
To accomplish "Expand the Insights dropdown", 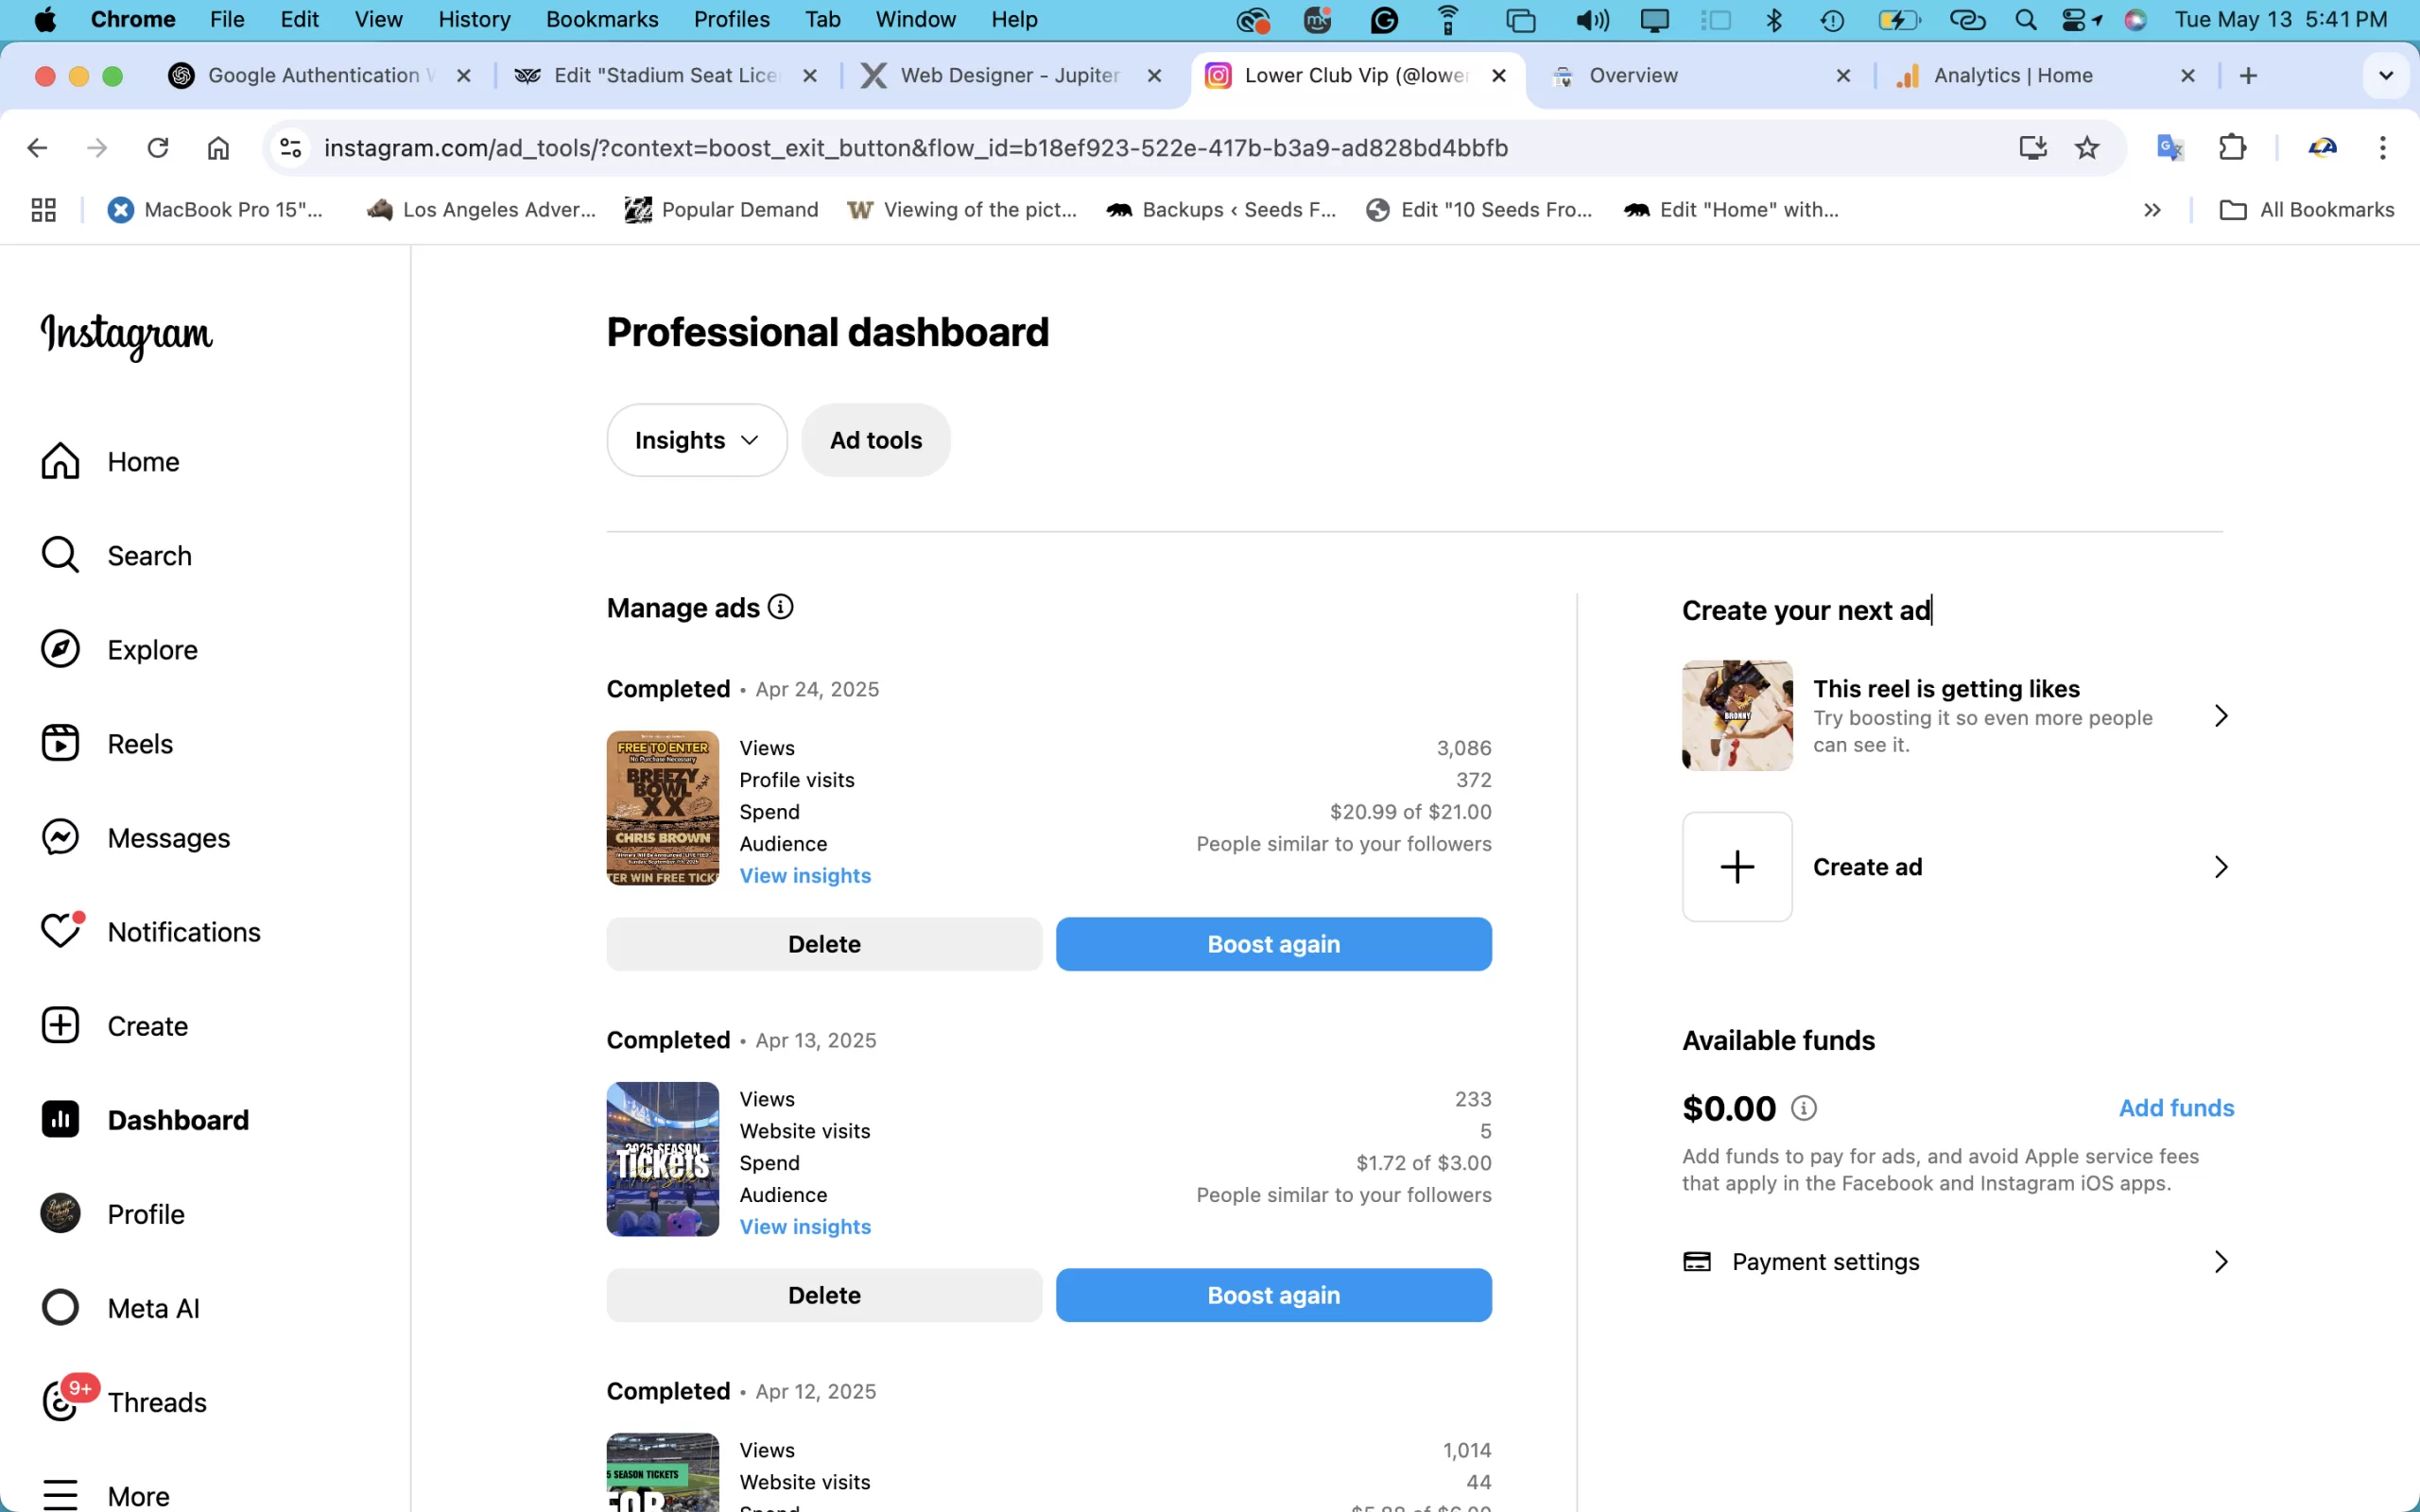I will 696,440.
